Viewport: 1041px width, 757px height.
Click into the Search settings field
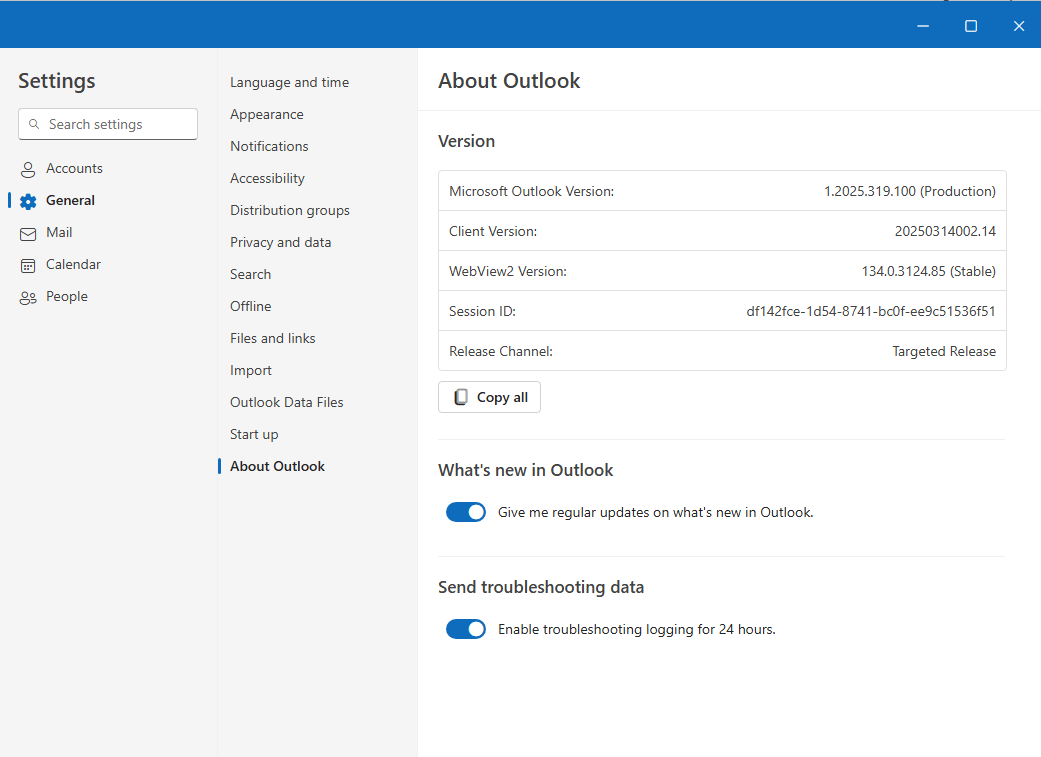point(108,124)
